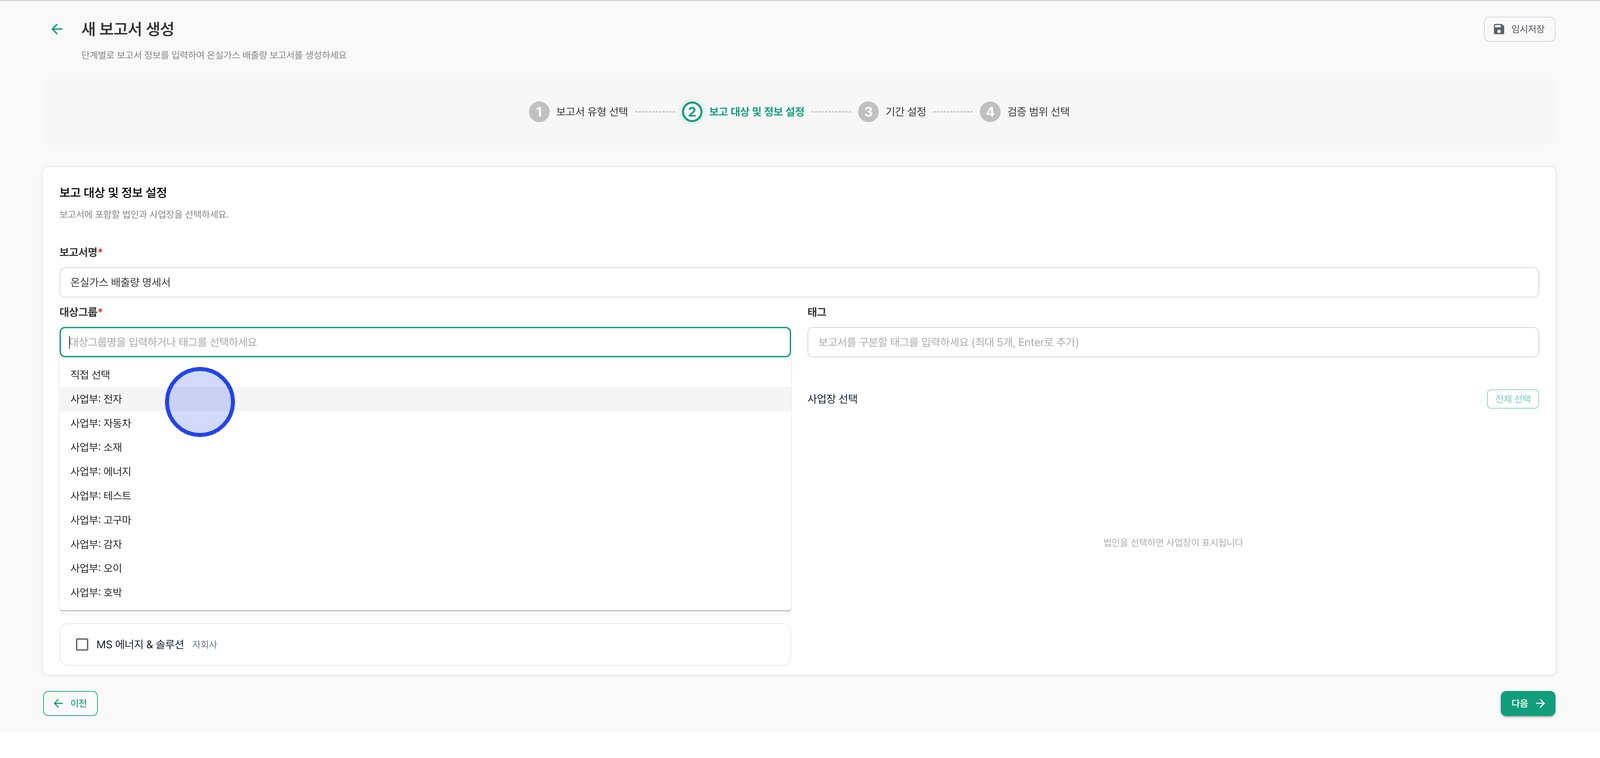Image resolution: width=1600 pixels, height=758 pixels.
Task: Open the 기간 설정 step label
Action: (905, 112)
